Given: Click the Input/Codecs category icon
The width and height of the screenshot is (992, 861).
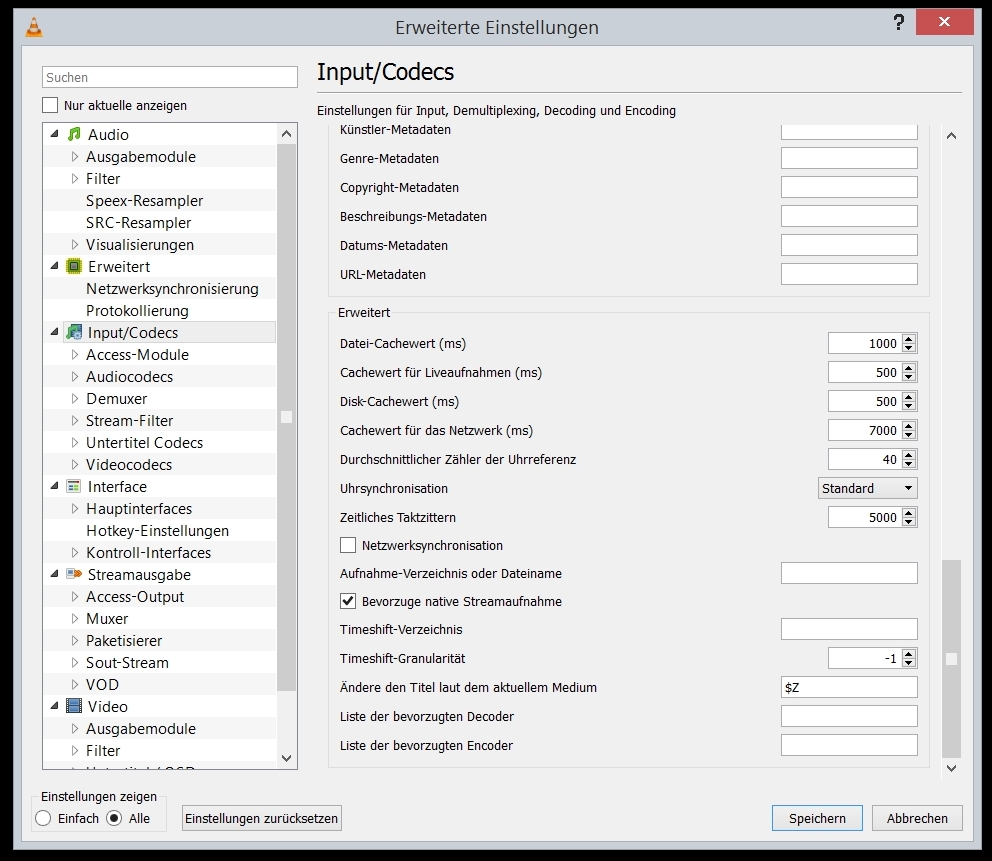Looking at the screenshot, I should 74,332.
